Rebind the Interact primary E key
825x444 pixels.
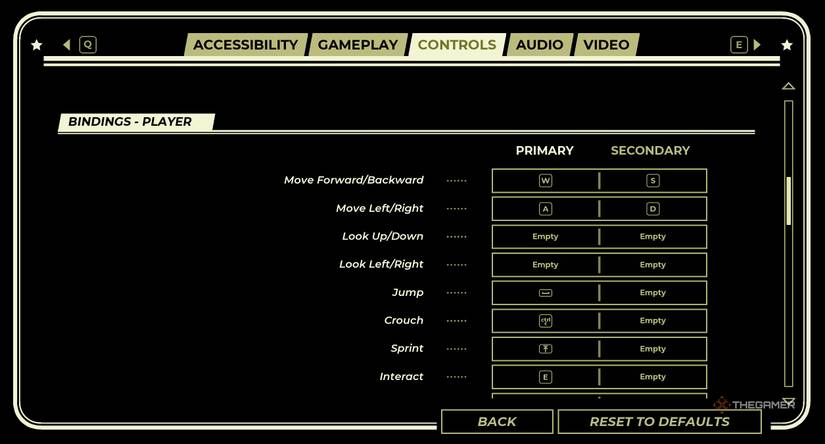pos(545,377)
